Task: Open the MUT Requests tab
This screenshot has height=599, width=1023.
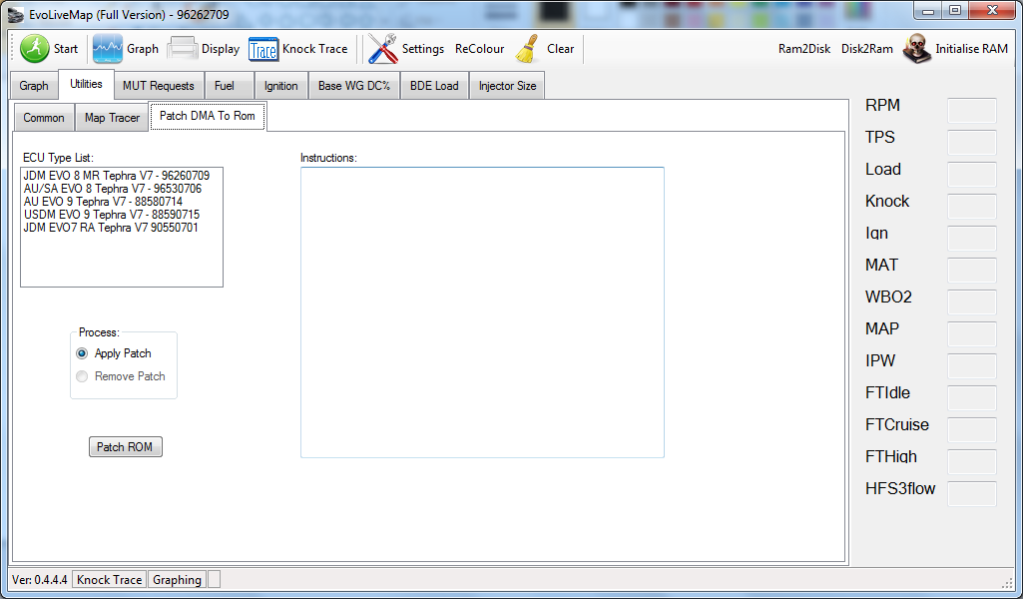Action: [x=159, y=85]
